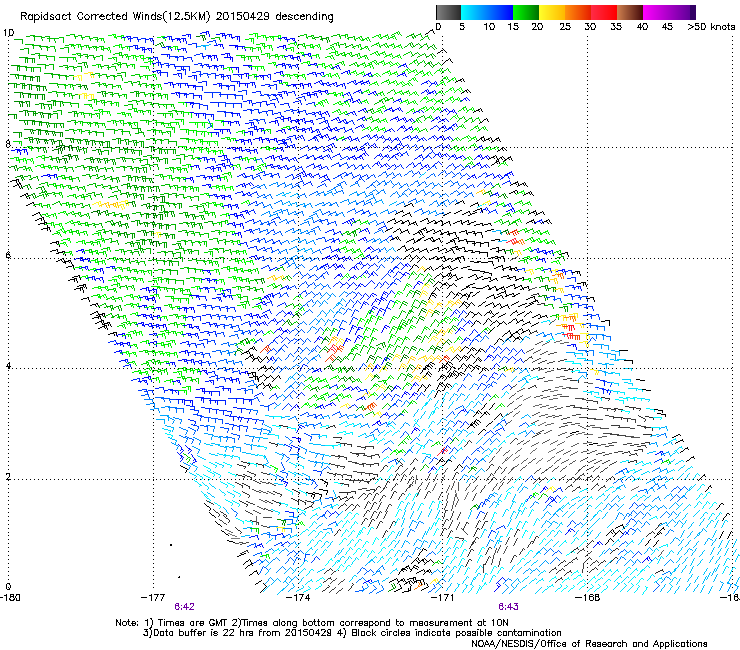Click the longitude label -177
740x650 pixels.
(x=153, y=598)
